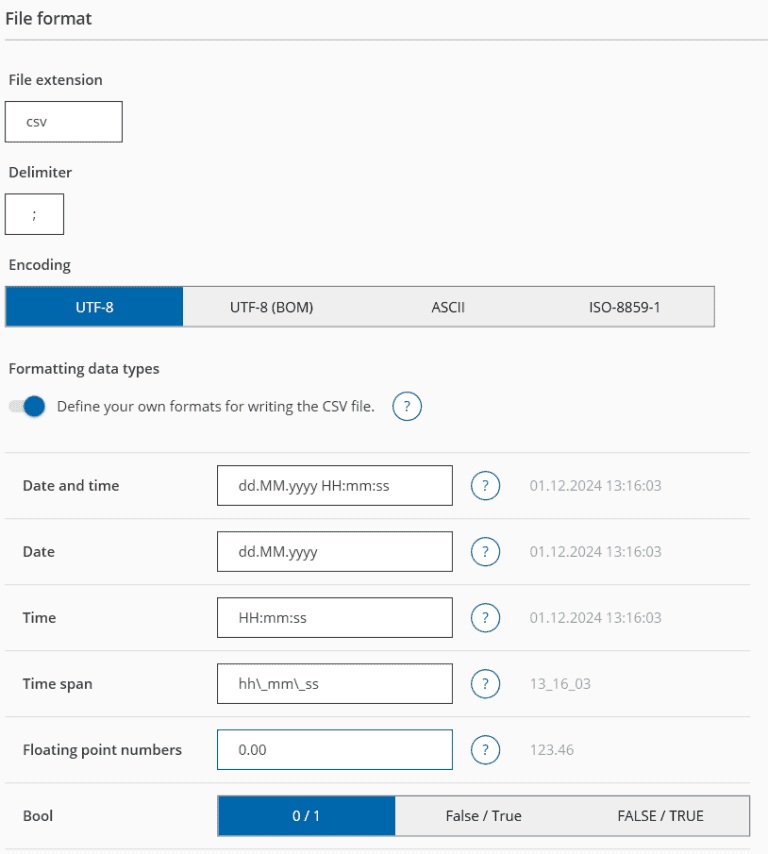768x854 pixels.
Task: Click the Time format field HH:mm:ss
Action: pos(335,618)
